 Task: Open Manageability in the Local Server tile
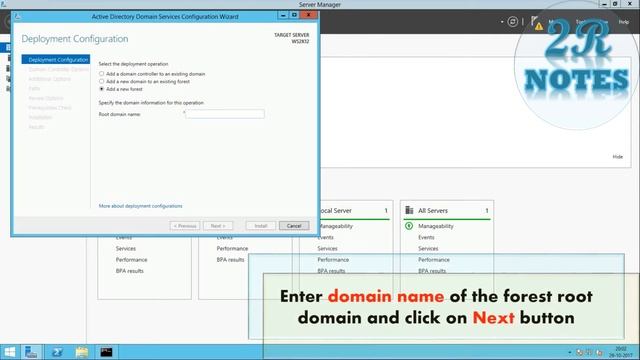click(335, 226)
